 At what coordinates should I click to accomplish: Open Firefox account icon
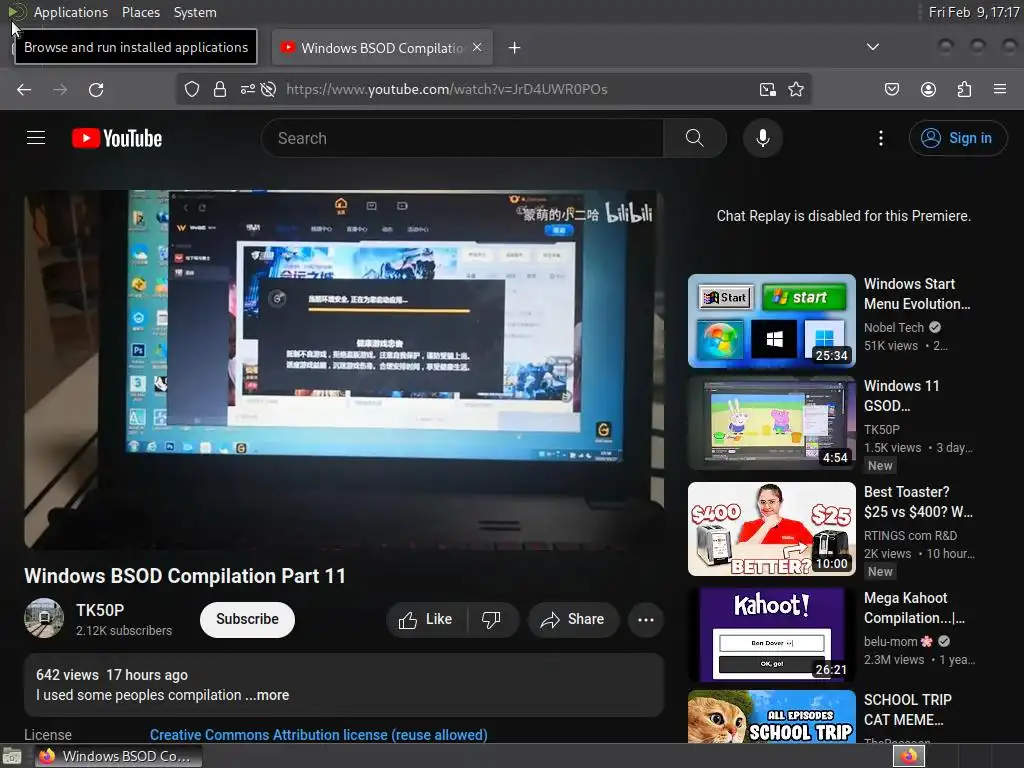928,89
